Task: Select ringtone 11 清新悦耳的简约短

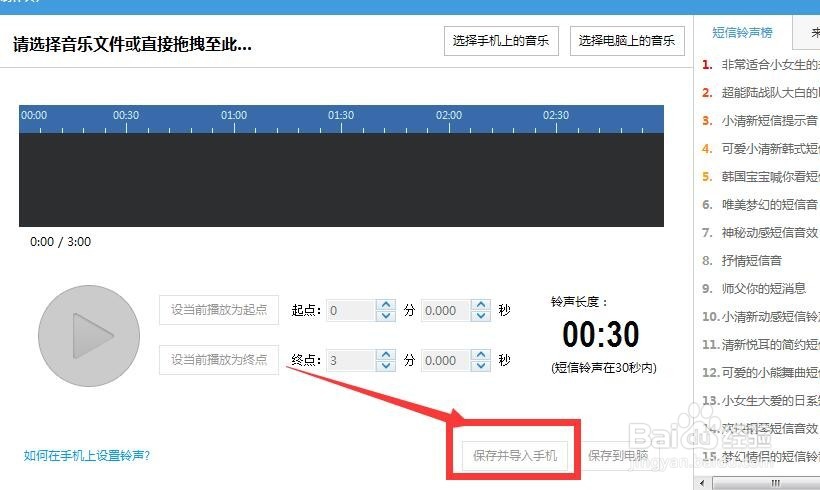Action: [x=760, y=345]
